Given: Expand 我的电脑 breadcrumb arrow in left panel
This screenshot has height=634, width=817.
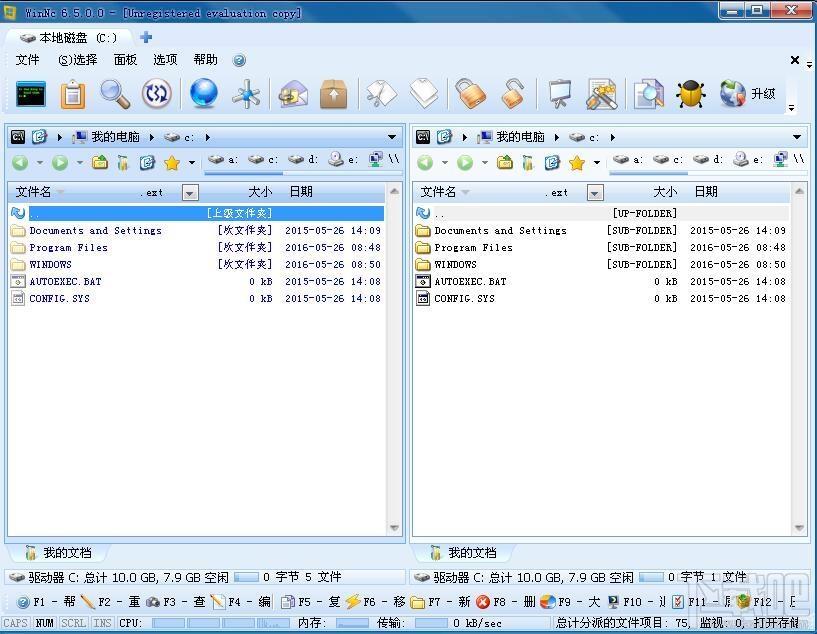Looking at the screenshot, I should pyautogui.click(x=152, y=138).
